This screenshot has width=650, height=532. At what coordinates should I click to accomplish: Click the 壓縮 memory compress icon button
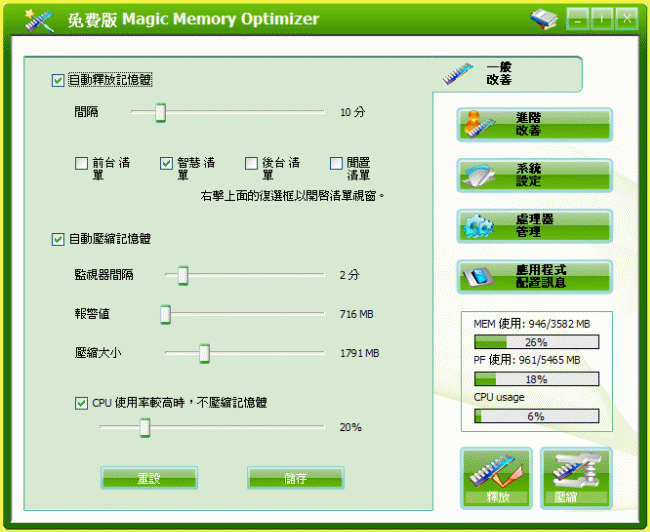[x=575, y=478]
